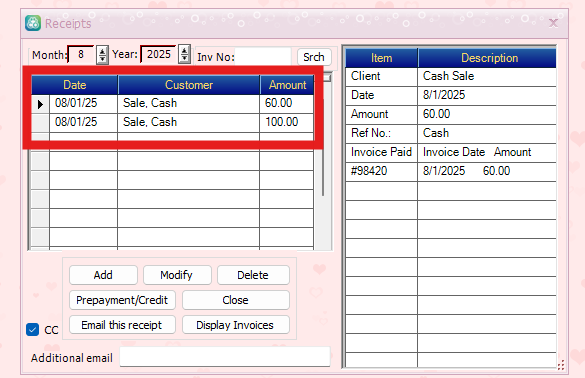Close the Receipts window

click(553, 24)
